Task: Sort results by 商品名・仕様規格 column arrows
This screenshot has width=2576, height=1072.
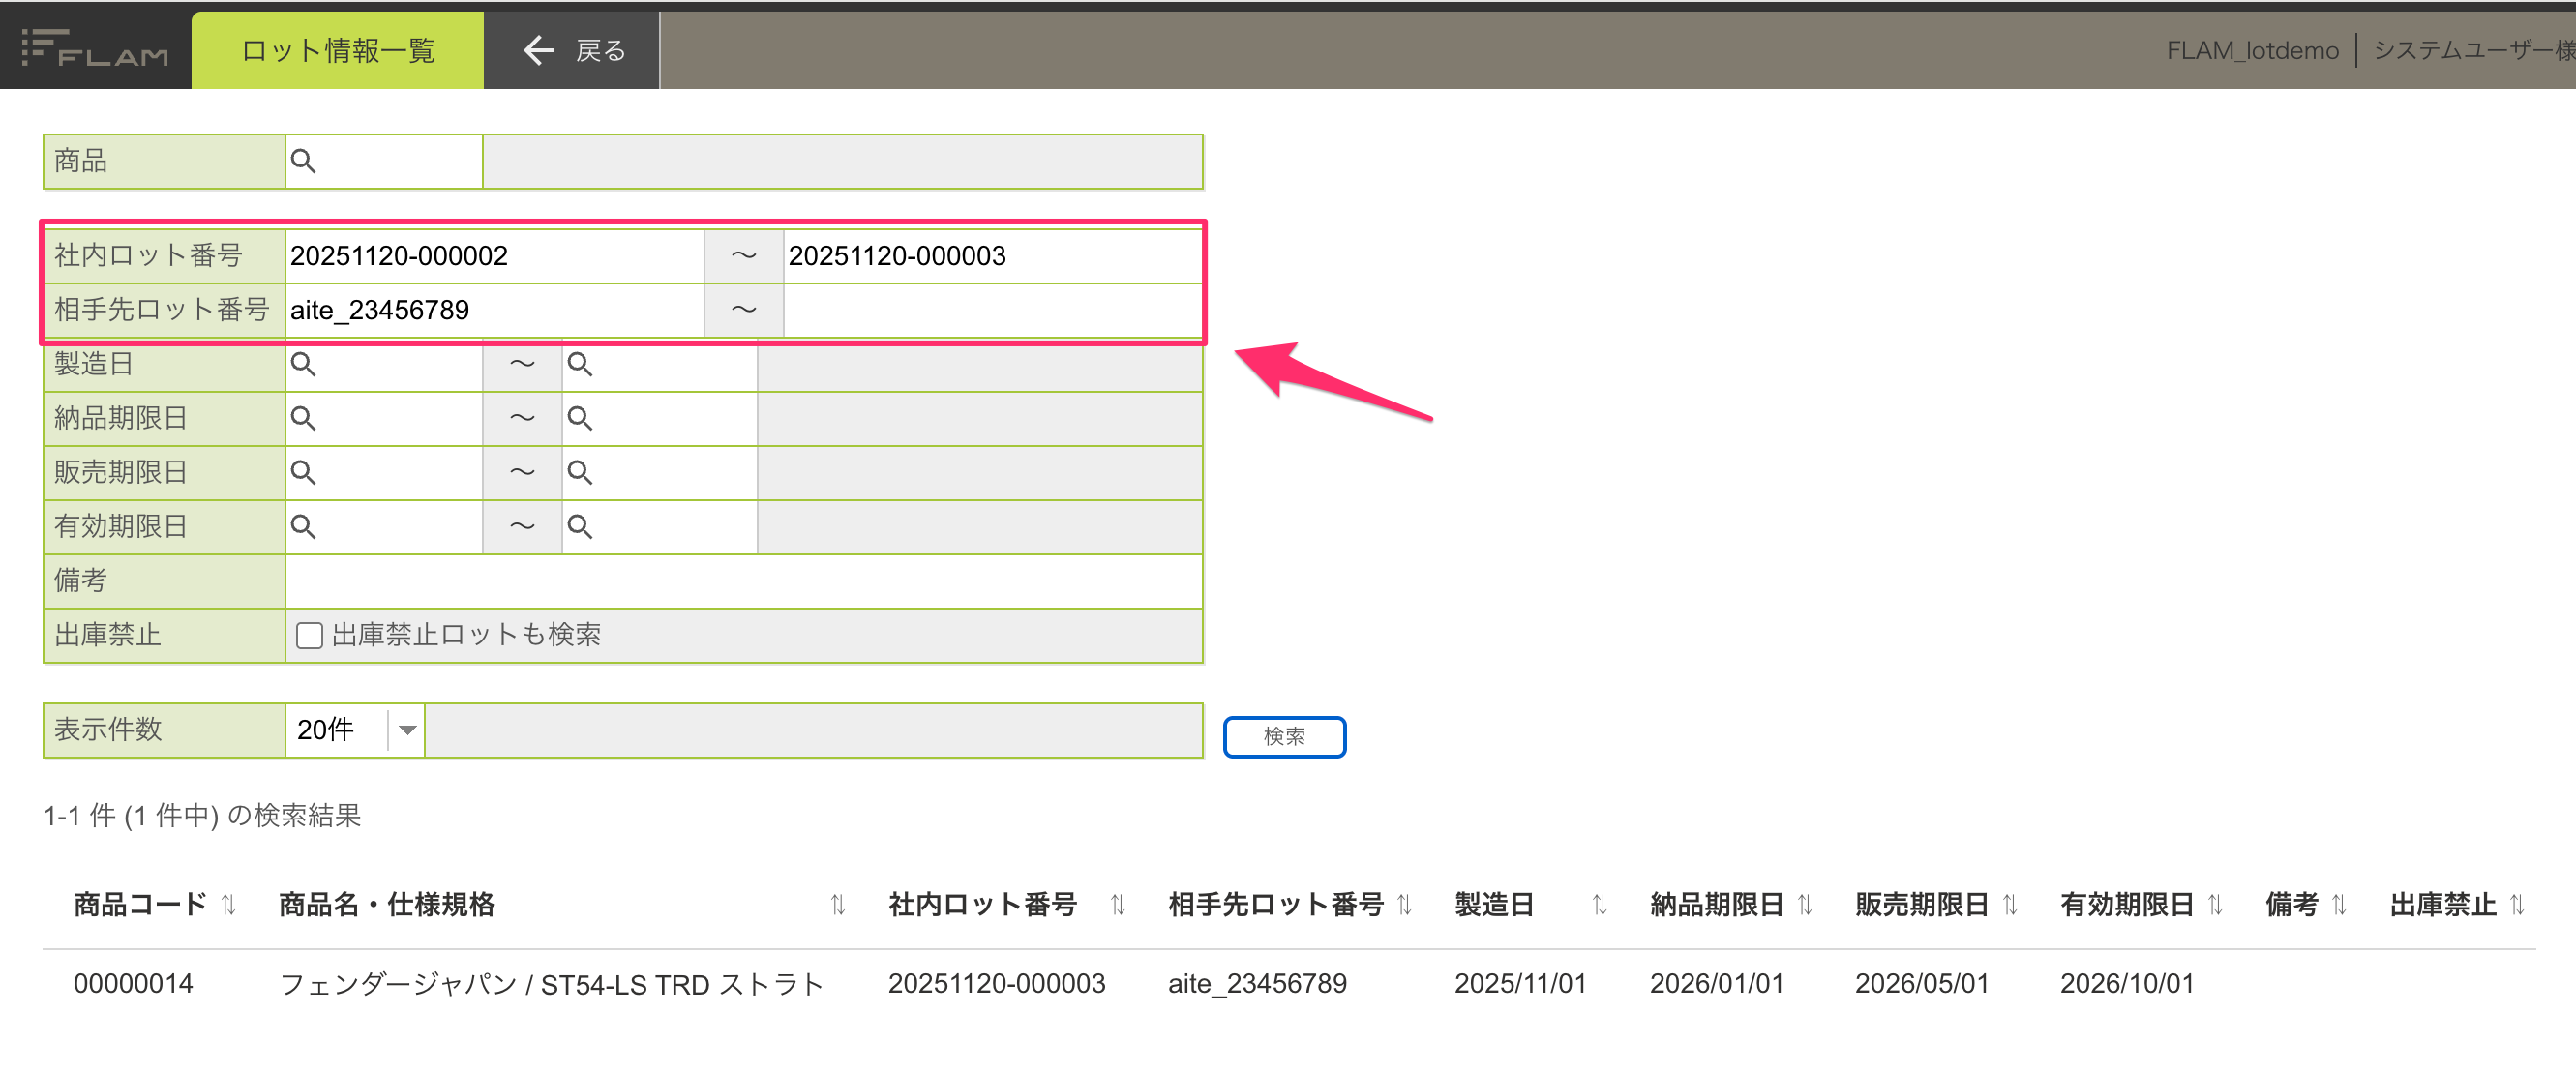Action: pyautogui.click(x=838, y=904)
